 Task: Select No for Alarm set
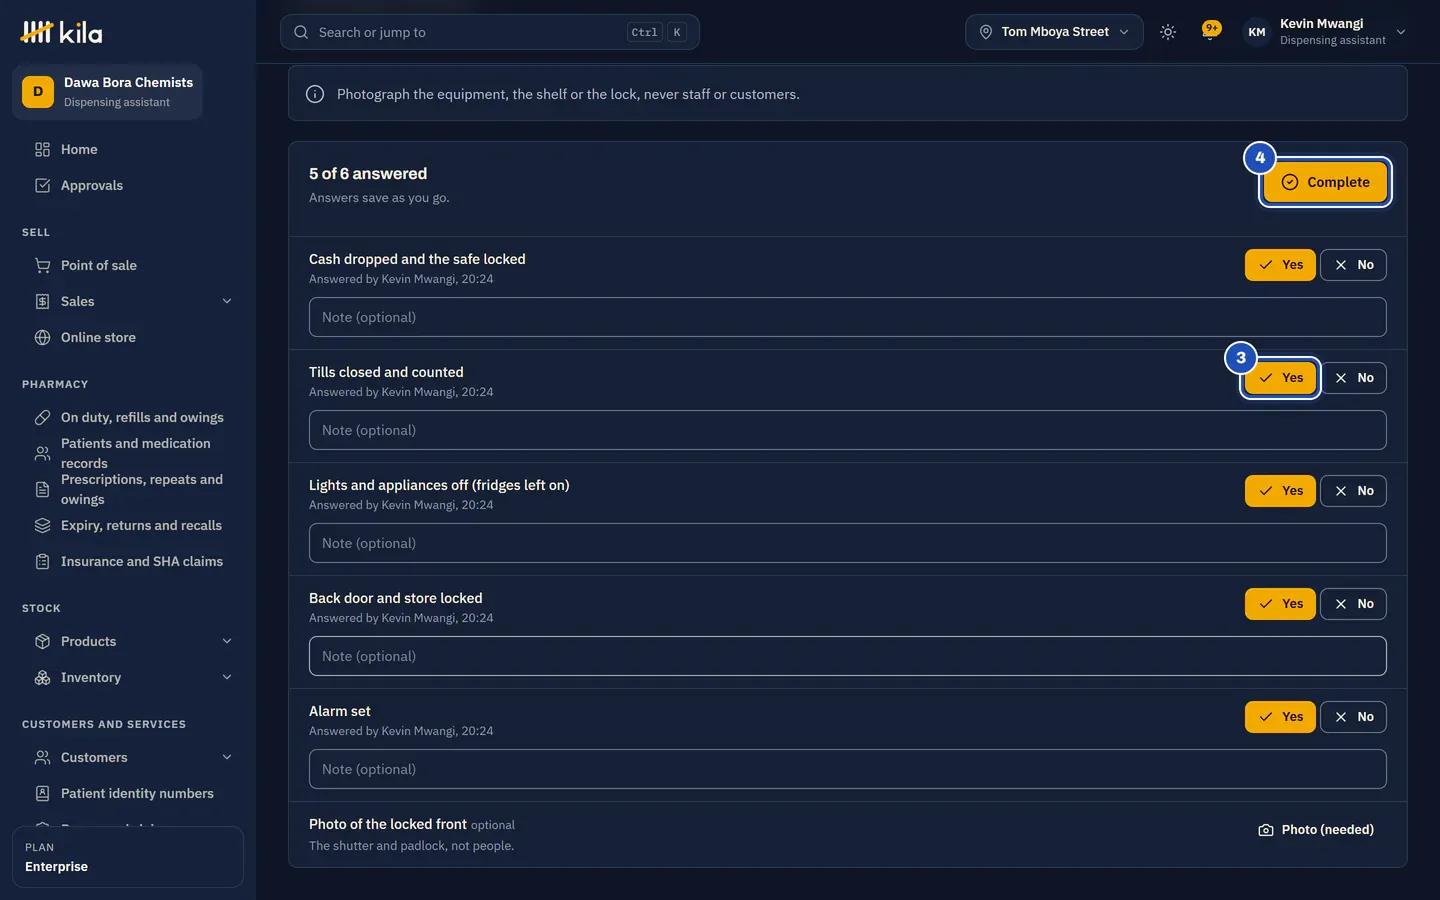(1353, 717)
